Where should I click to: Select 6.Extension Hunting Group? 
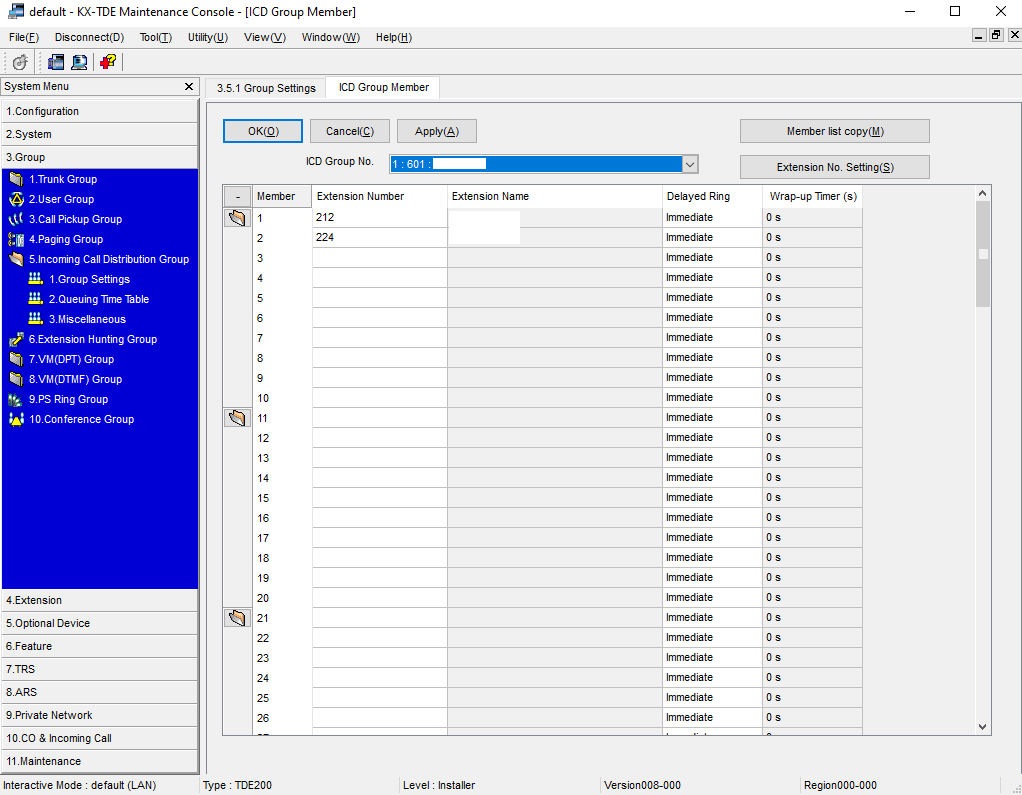[x=93, y=340]
